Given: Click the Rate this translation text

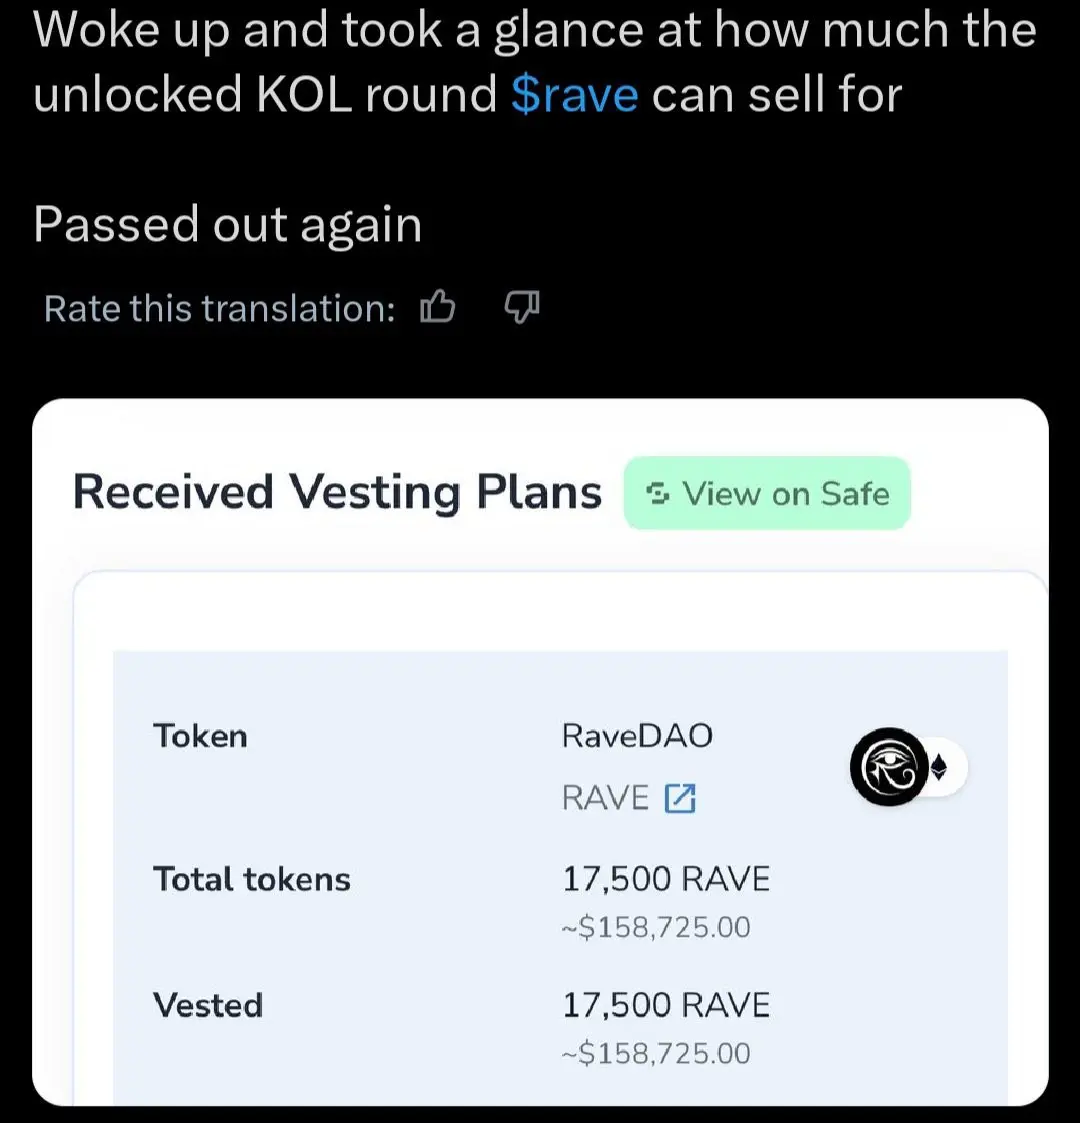Looking at the screenshot, I should pyautogui.click(x=220, y=308).
